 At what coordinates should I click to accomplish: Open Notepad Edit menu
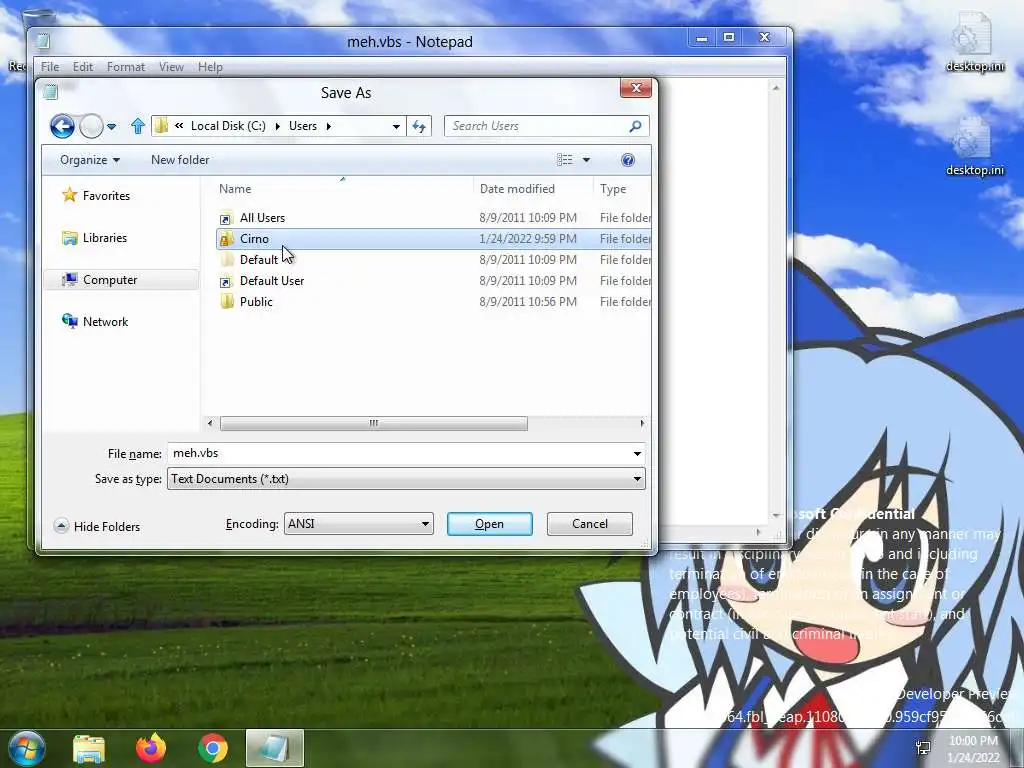(82, 67)
